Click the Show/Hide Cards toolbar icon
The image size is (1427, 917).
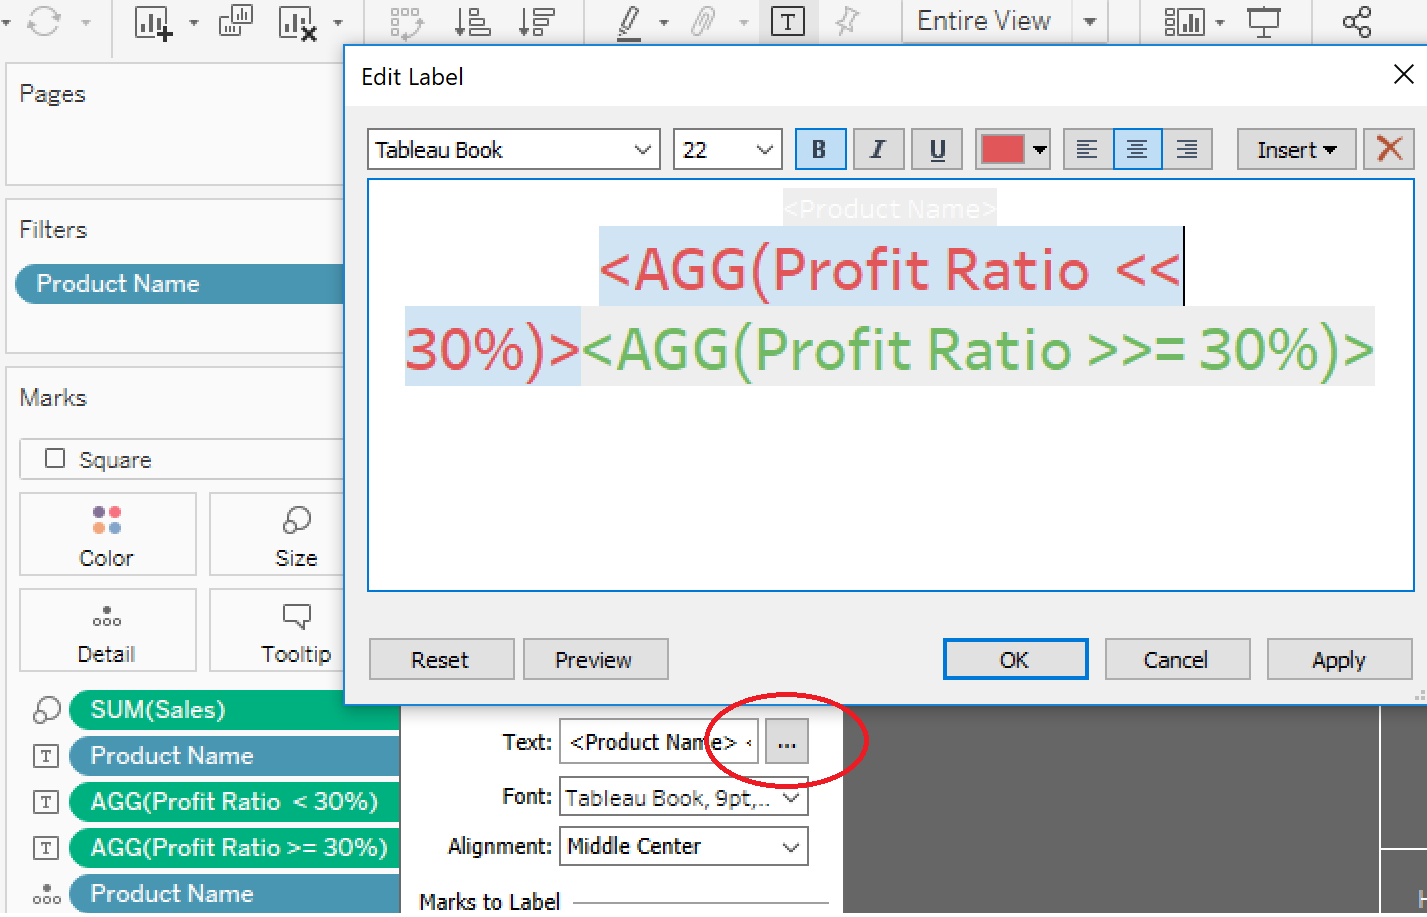point(1184,21)
